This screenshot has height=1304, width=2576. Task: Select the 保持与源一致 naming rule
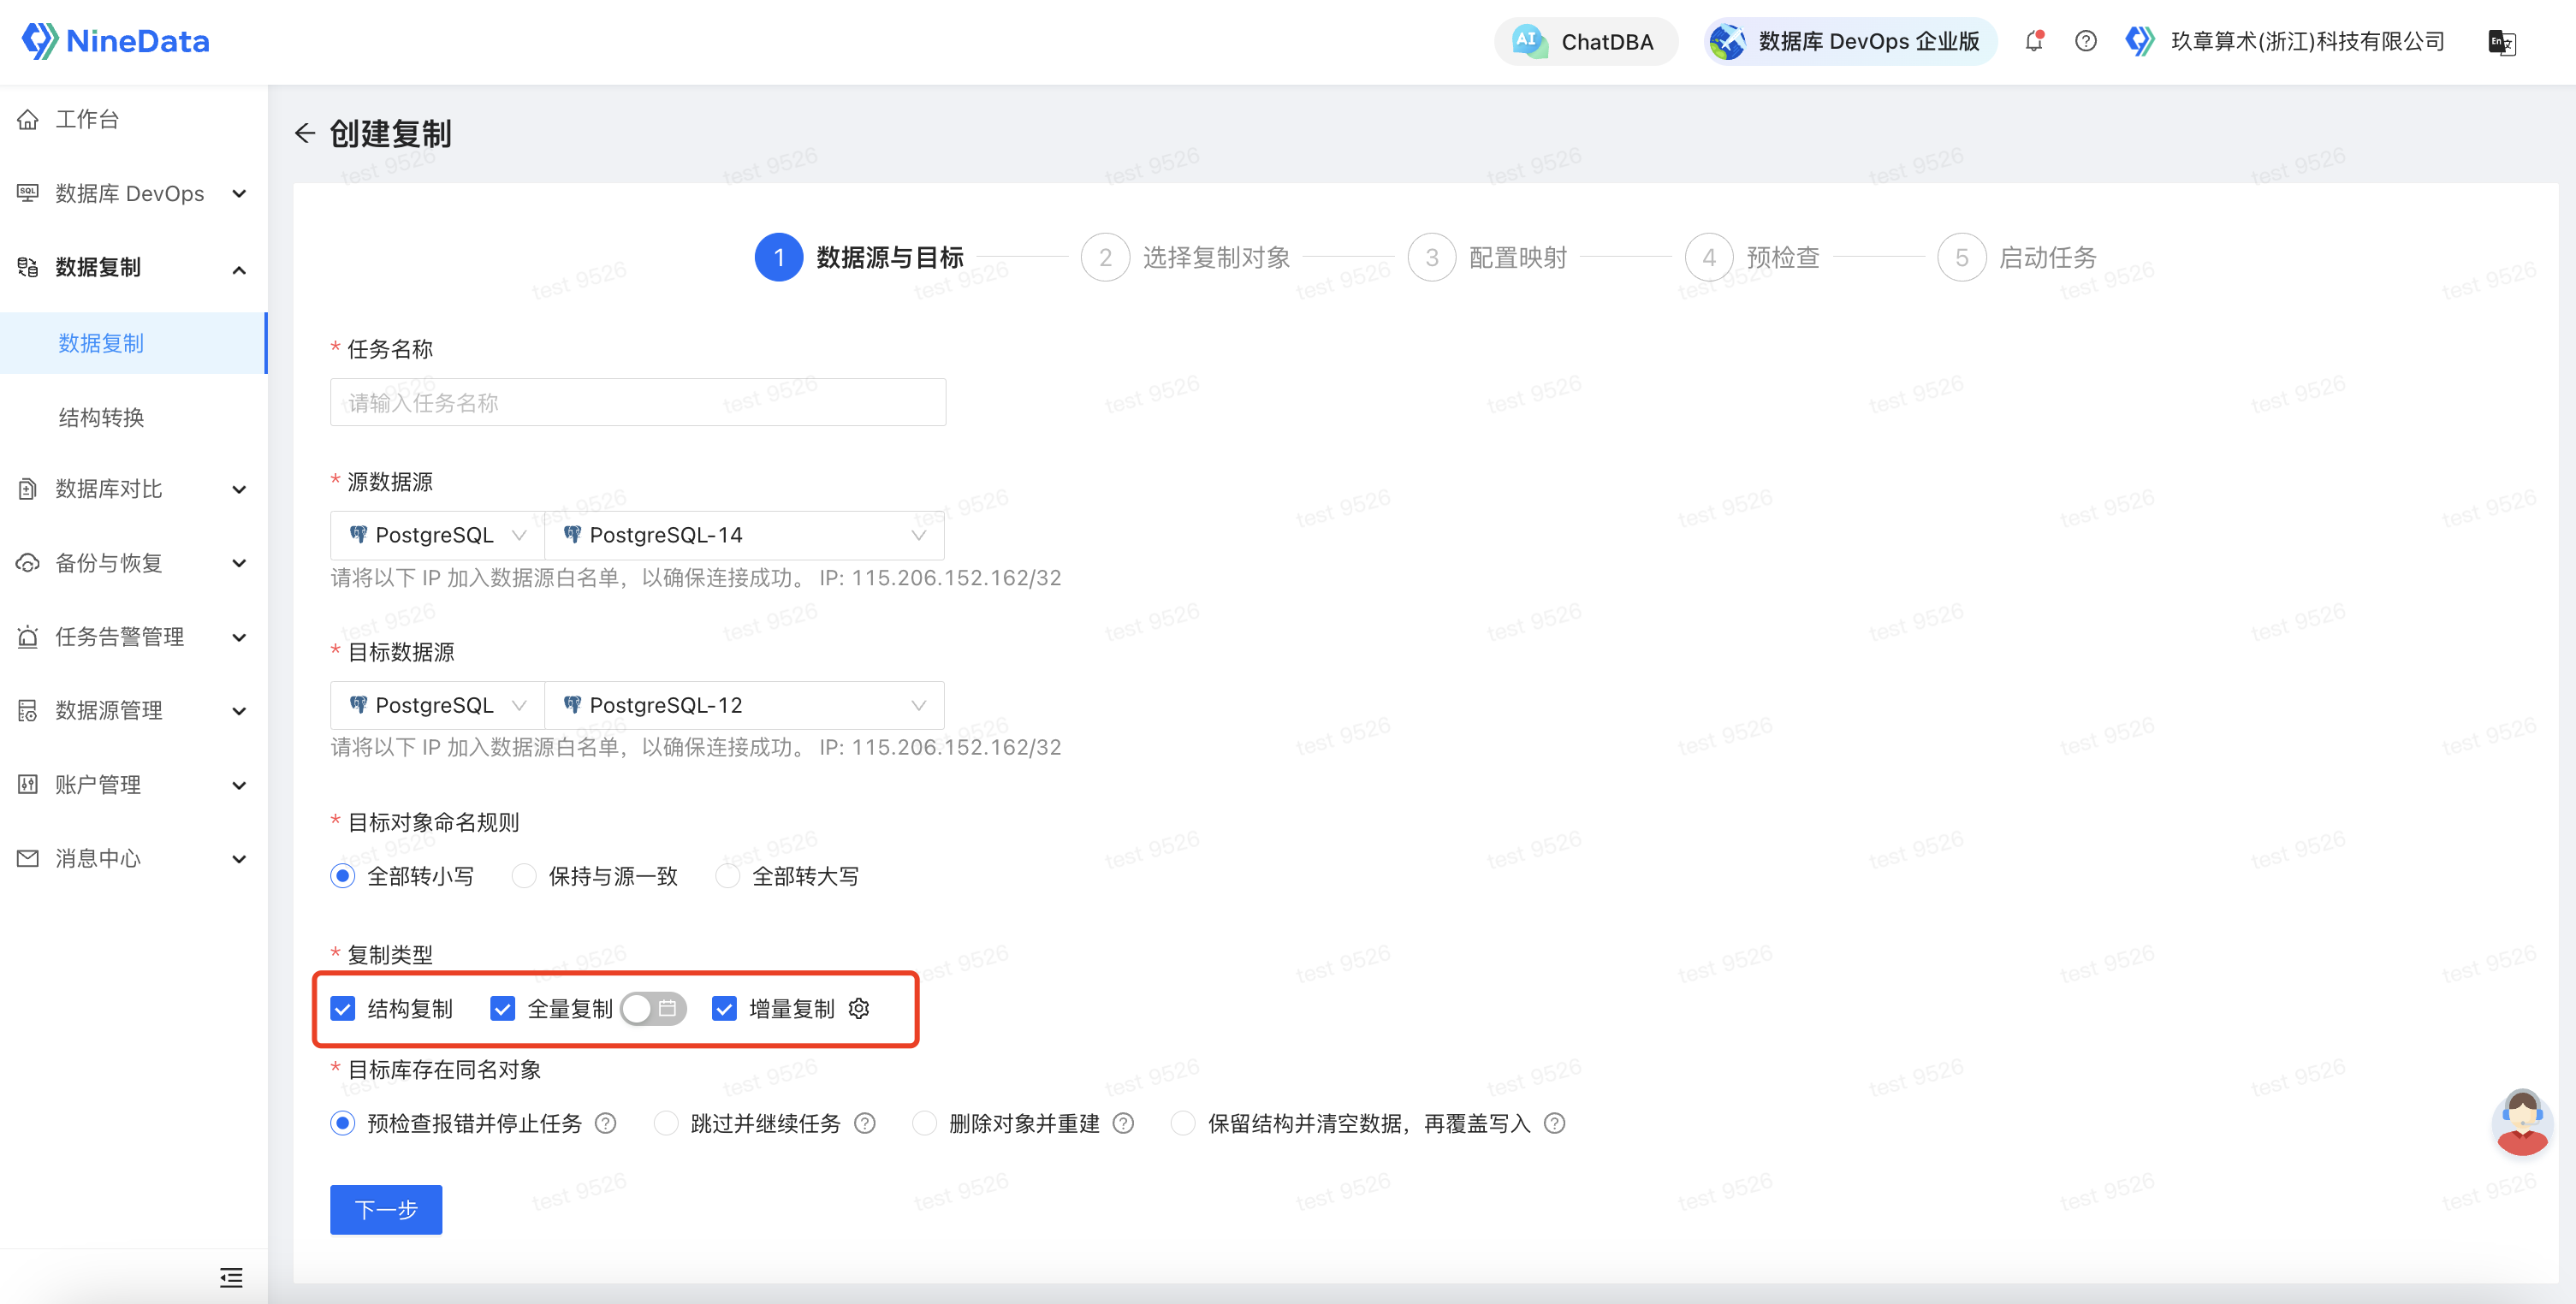pos(524,876)
